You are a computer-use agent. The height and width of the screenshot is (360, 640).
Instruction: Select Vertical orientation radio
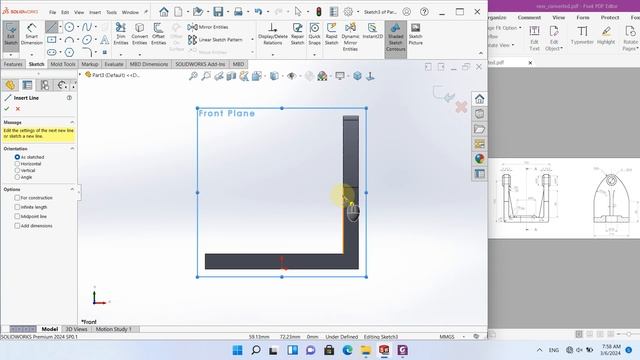tap(17, 170)
